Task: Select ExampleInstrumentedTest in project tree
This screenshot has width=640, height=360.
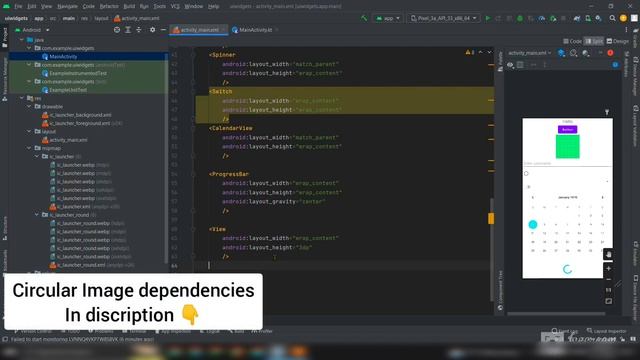Action: coord(78,73)
